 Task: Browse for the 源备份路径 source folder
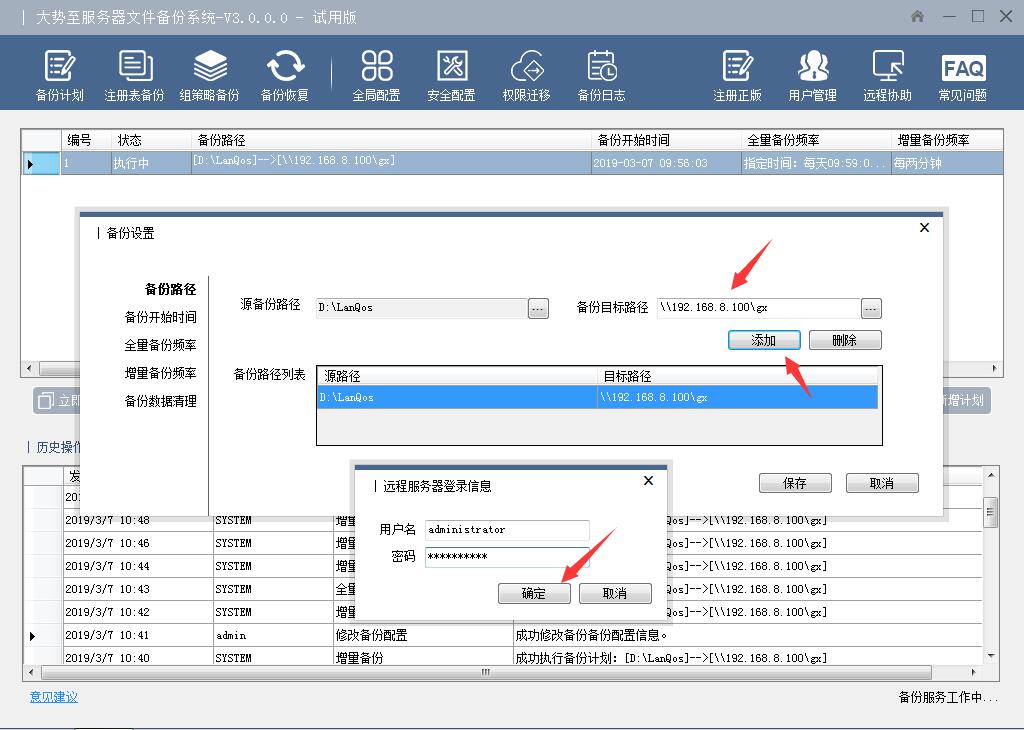click(x=539, y=309)
